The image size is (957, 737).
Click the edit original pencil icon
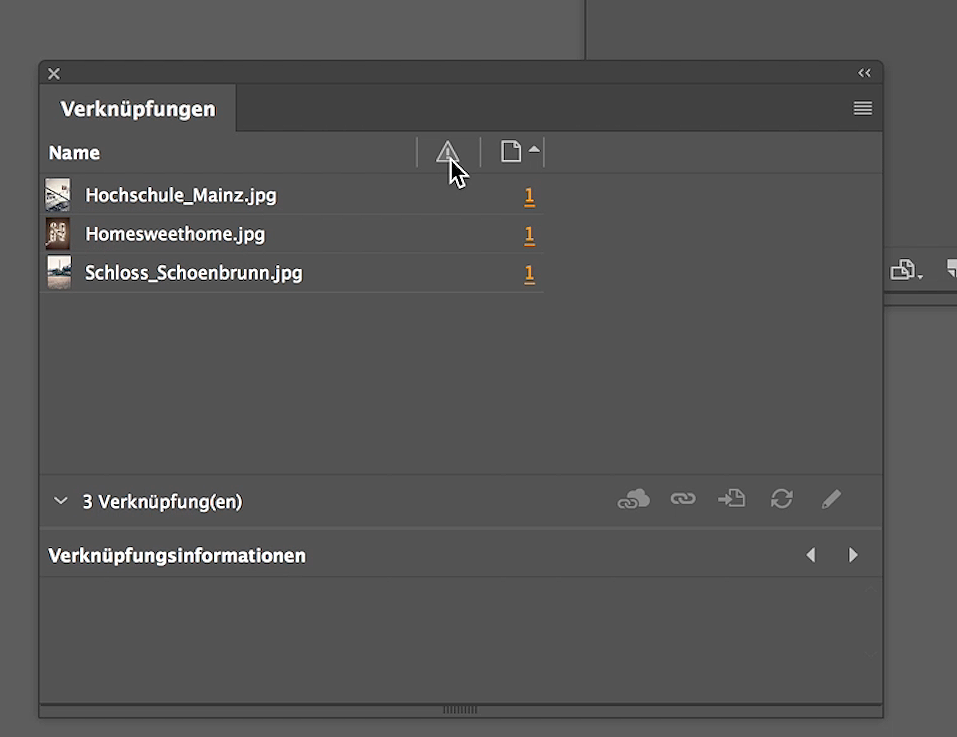pyautogui.click(x=831, y=499)
